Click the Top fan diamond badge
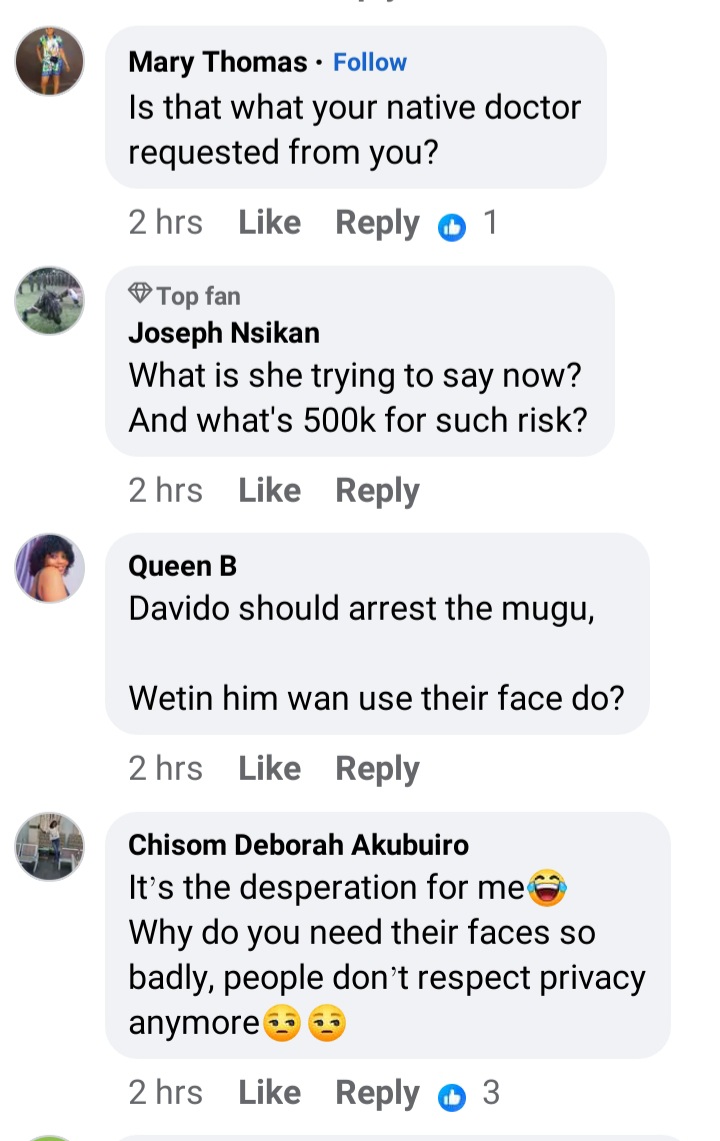The image size is (720, 1141). 141,295
